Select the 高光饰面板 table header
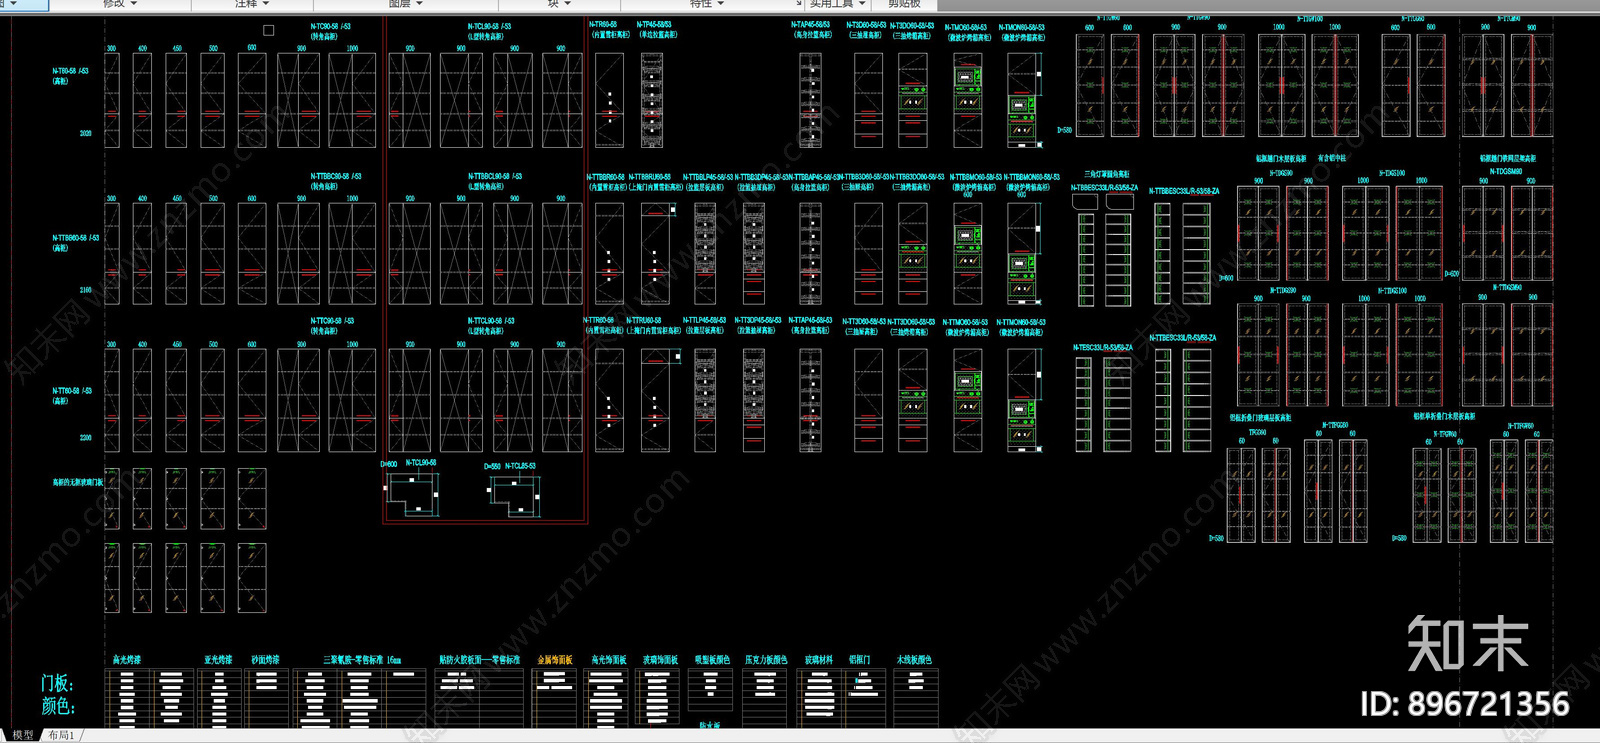The width and height of the screenshot is (1600, 743). pos(609,660)
